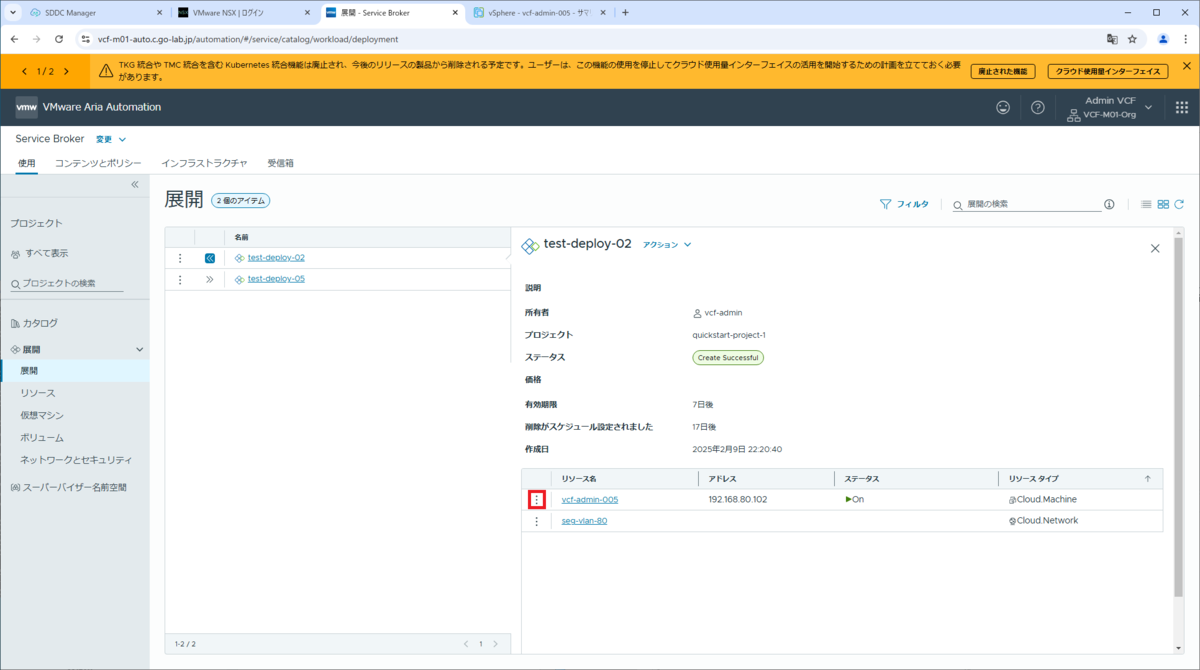Close the test-deploy-02 detail panel
This screenshot has height=670, width=1200.
[1155, 248]
